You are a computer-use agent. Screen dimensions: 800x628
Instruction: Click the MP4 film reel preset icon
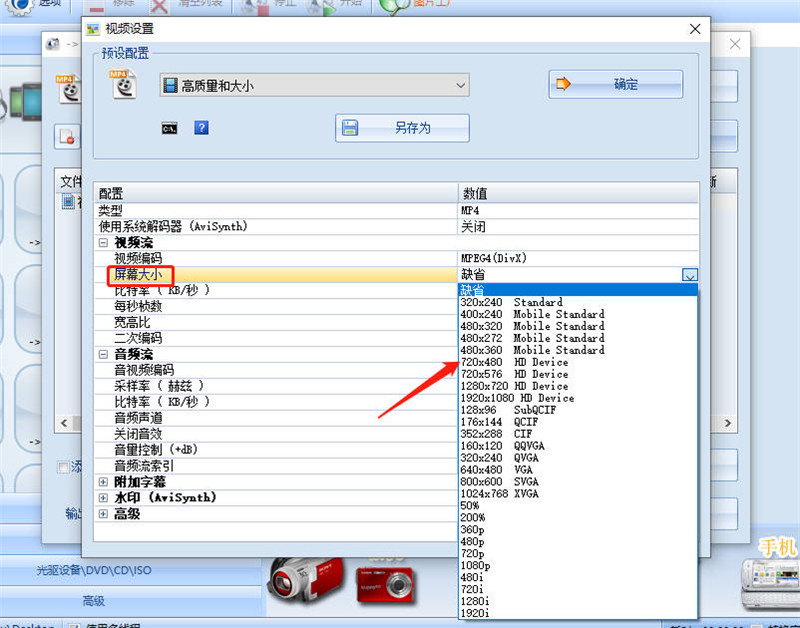[123, 85]
